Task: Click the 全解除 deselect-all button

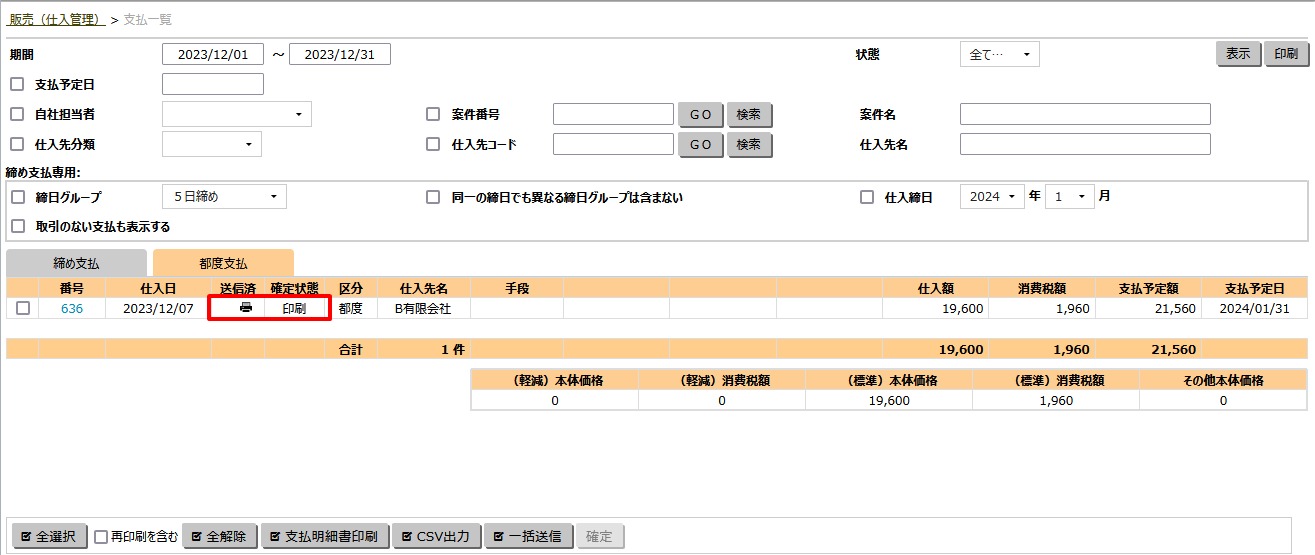Action: tap(219, 536)
